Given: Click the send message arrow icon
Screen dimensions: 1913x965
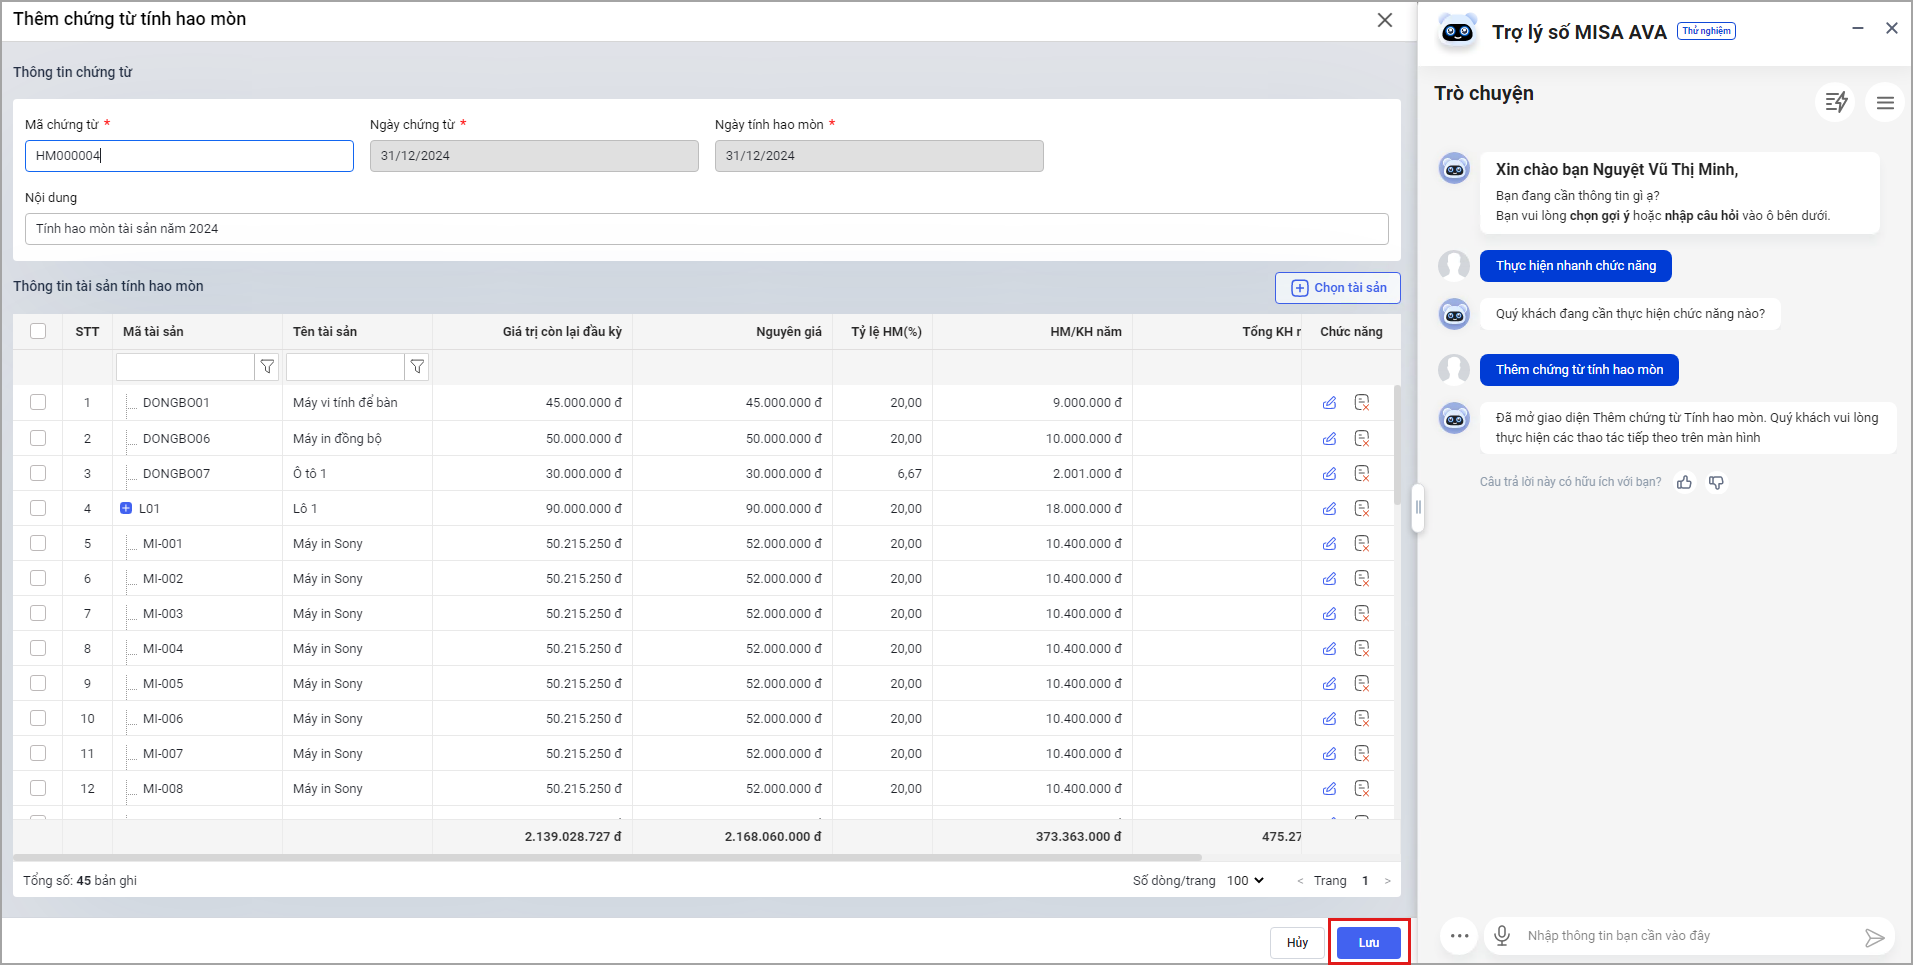Looking at the screenshot, I should (x=1874, y=937).
